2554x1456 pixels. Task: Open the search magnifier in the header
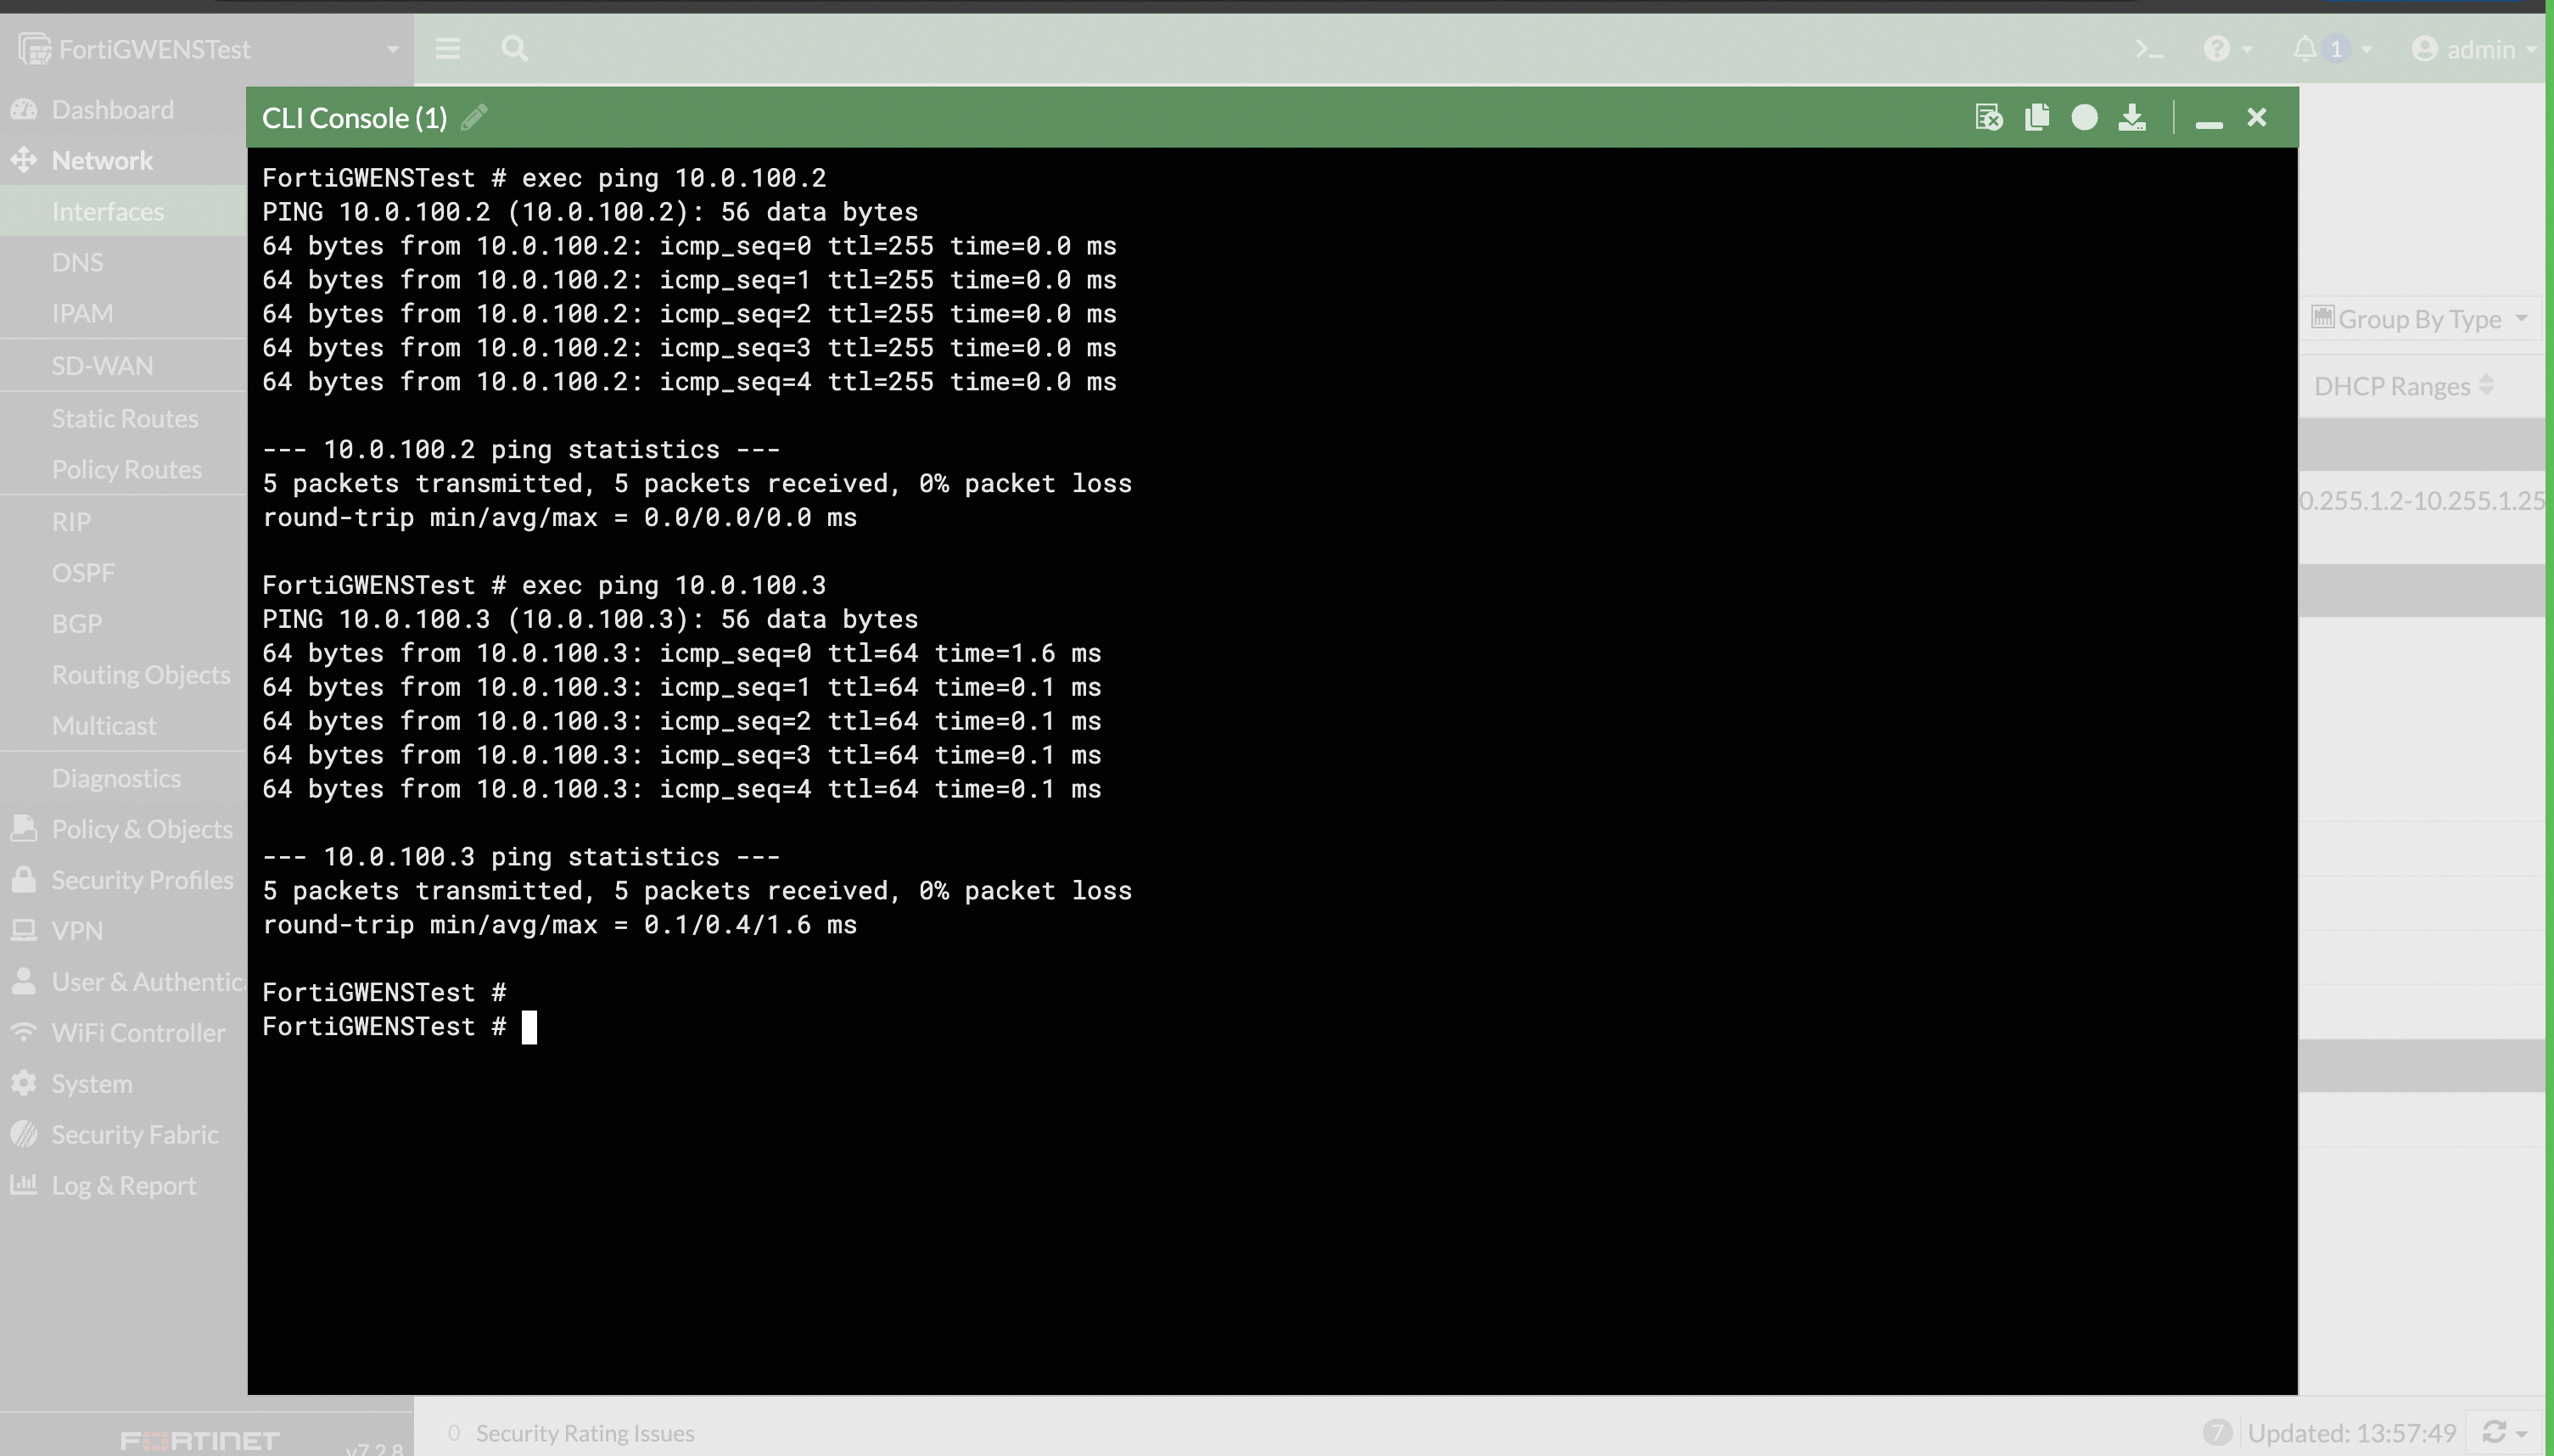[514, 49]
